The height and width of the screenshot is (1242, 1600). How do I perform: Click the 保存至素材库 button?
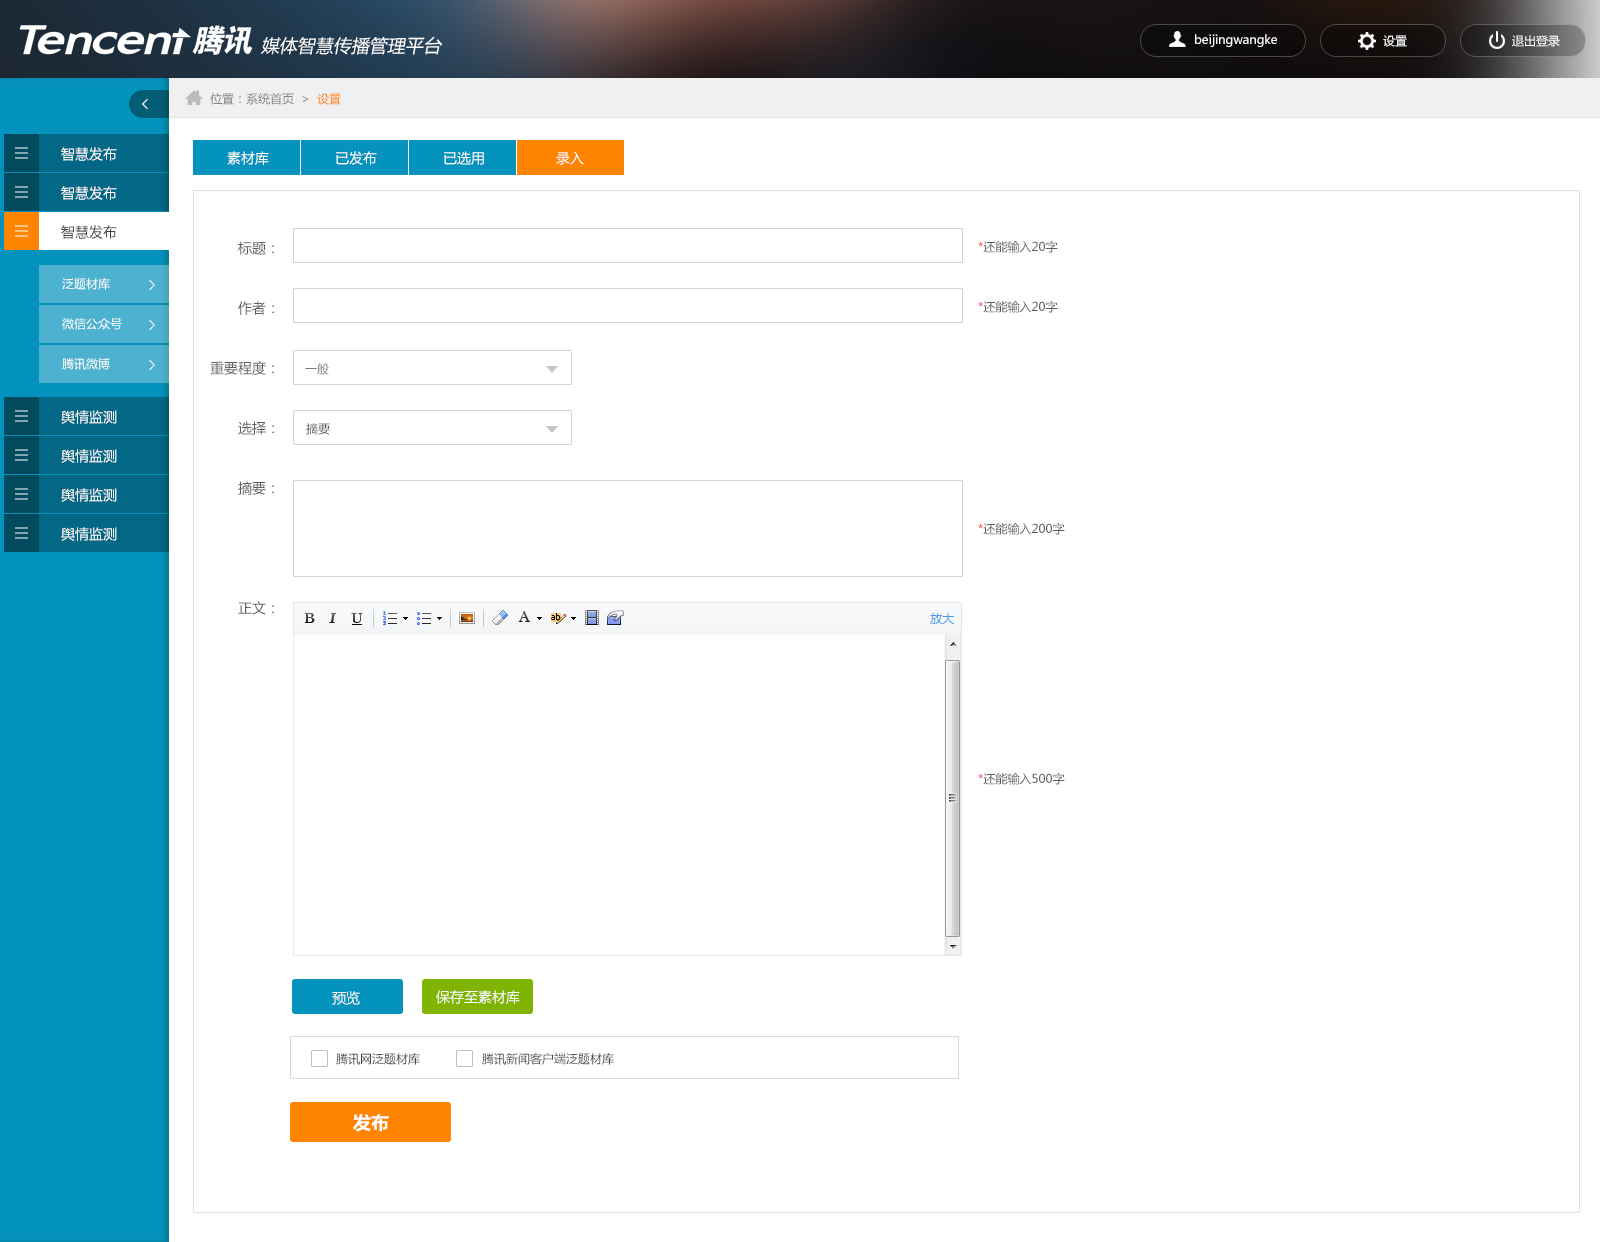click(477, 997)
